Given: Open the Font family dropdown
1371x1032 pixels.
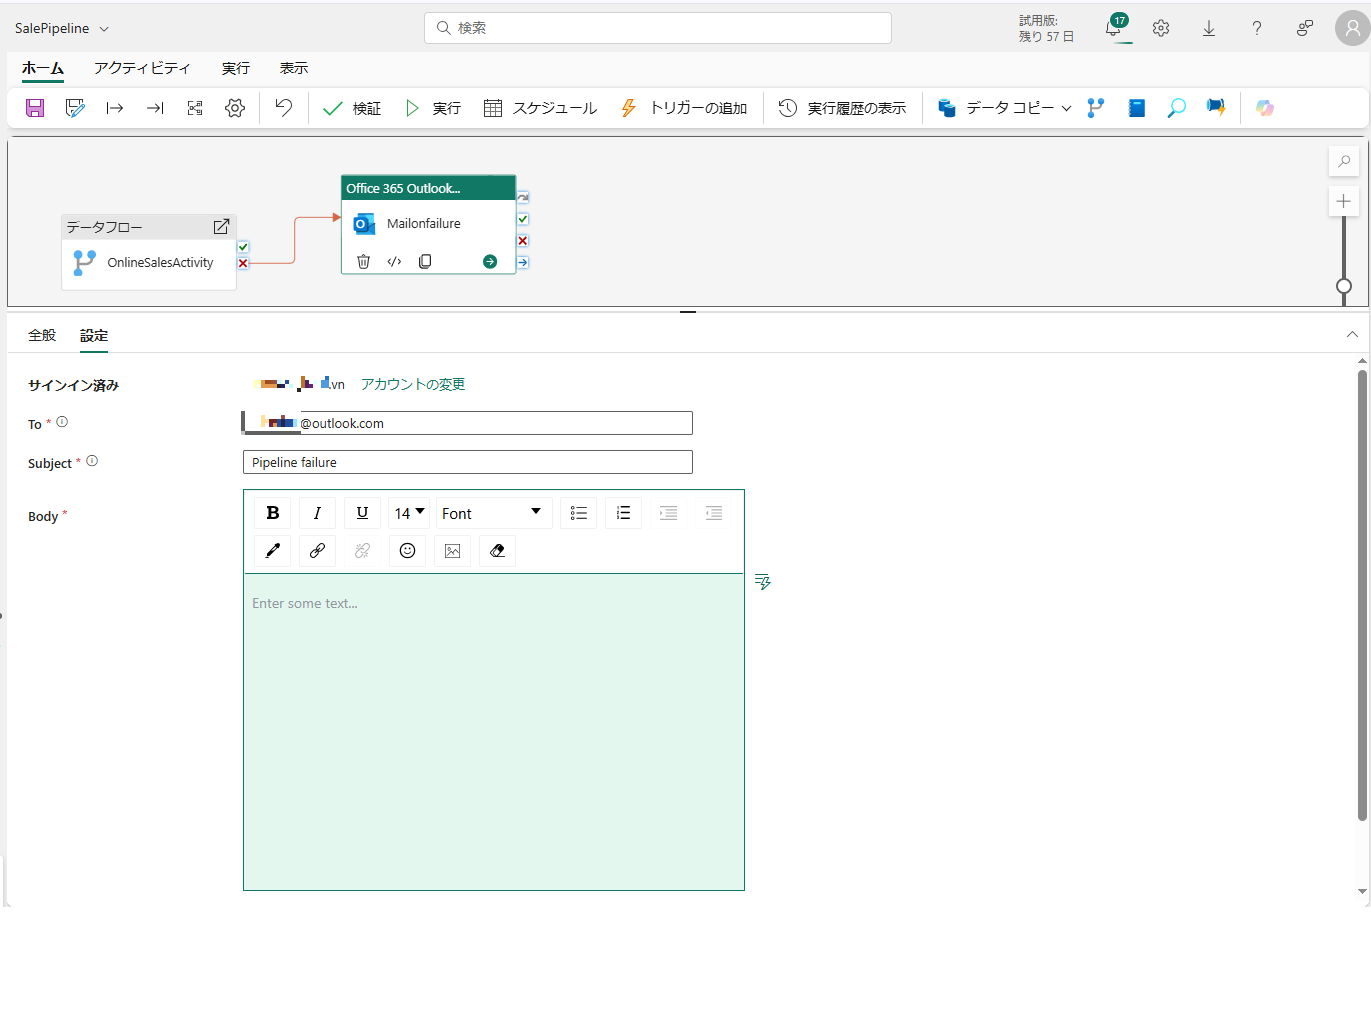Looking at the screenshot, I should (x=492, y=513).
